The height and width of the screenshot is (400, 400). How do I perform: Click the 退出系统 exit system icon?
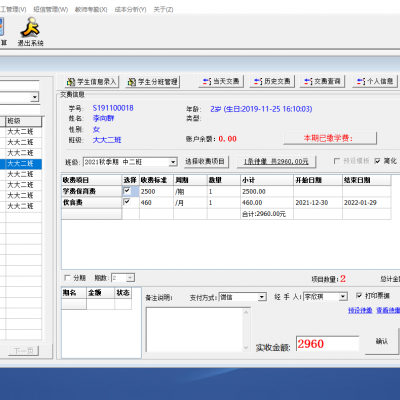(30, 32)
